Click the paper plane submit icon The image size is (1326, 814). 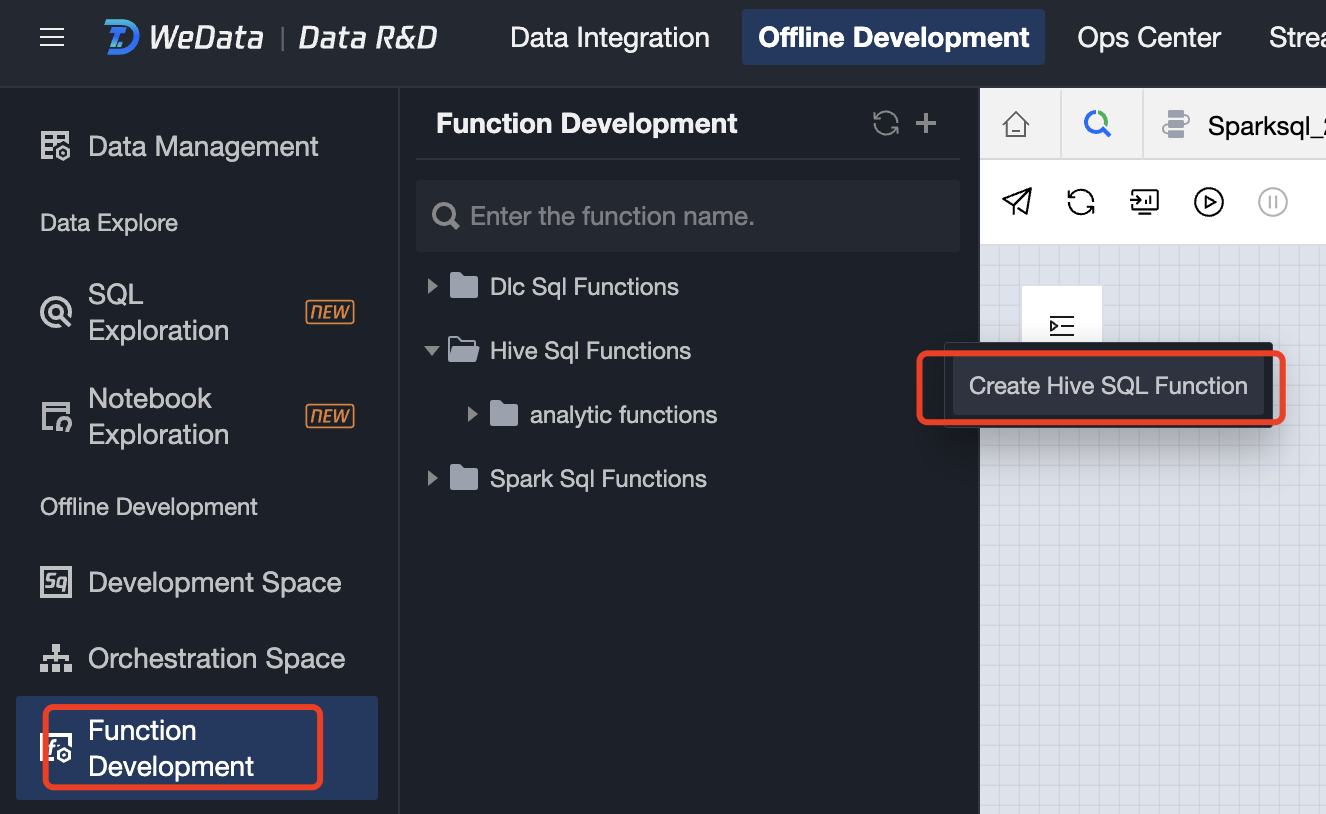(1016, 202)
